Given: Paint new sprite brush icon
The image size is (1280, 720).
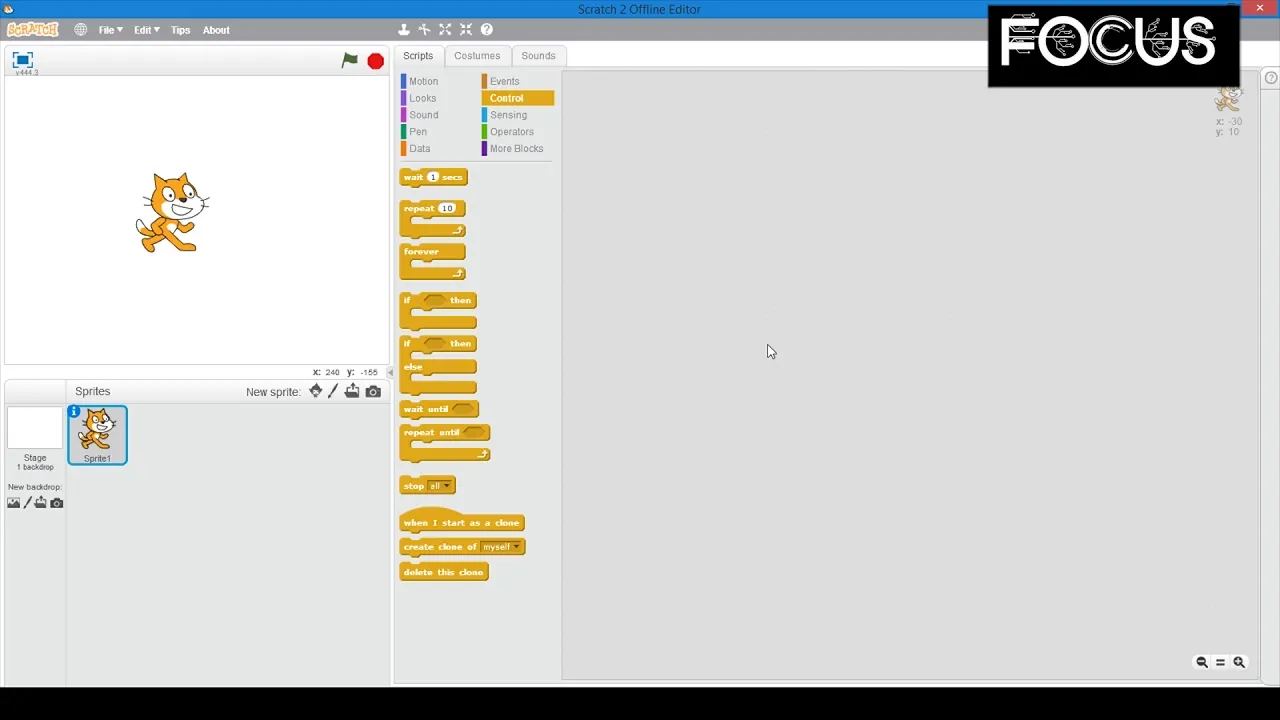Looking at the screenshot, I should pos(334,391).
